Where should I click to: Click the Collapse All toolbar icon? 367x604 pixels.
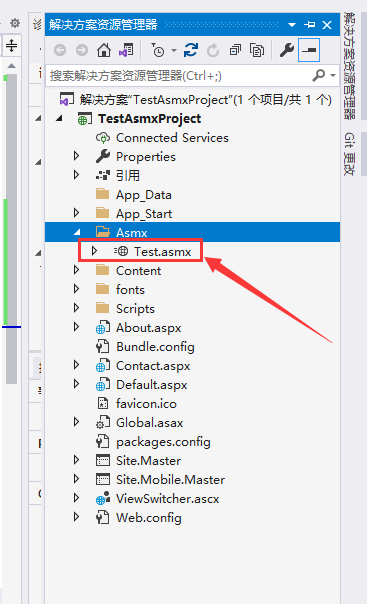point(235,50)
